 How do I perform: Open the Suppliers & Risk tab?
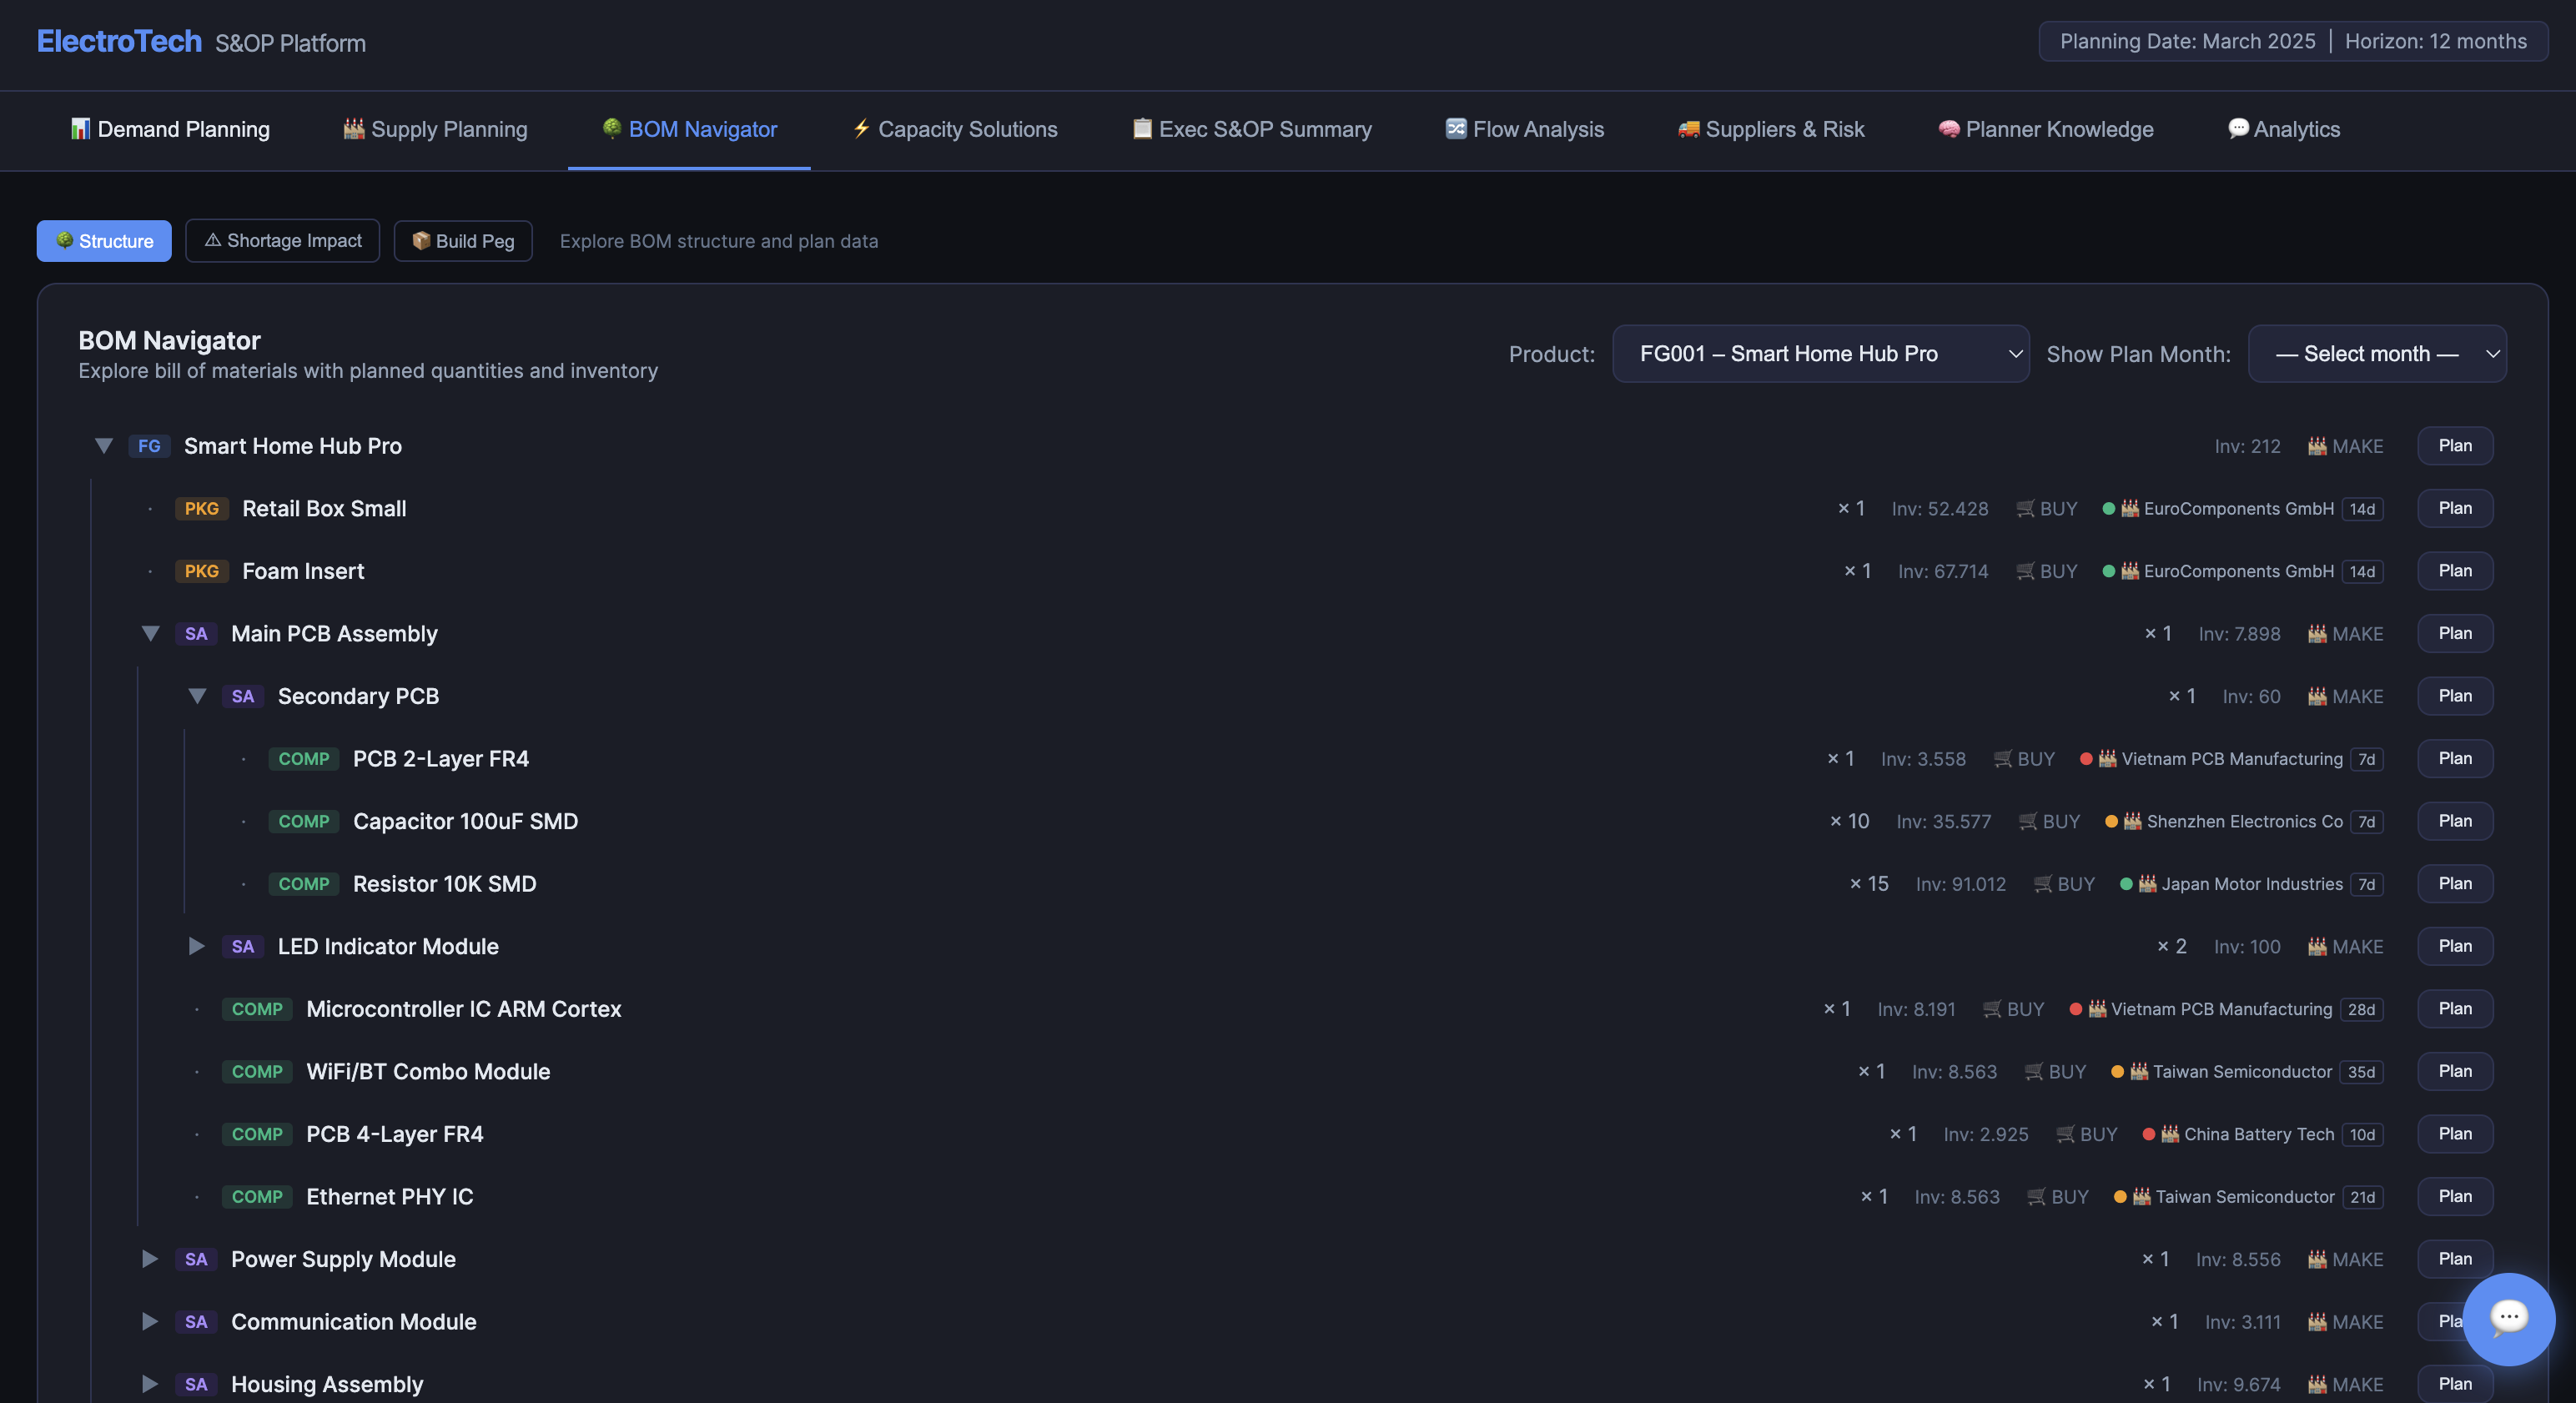[1771, 129]
